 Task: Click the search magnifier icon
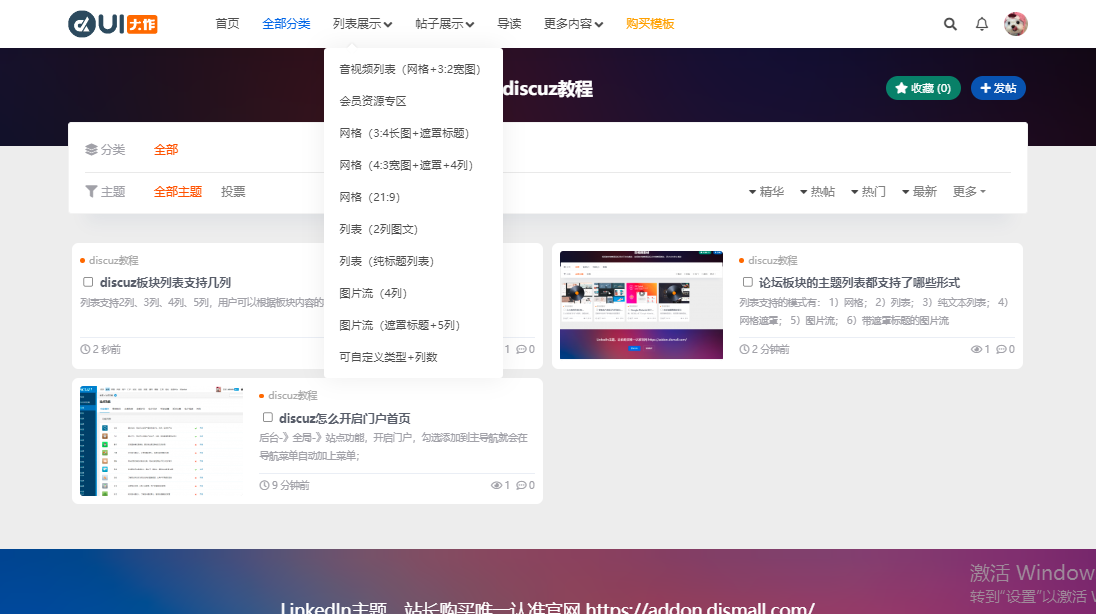coord(950,24)
